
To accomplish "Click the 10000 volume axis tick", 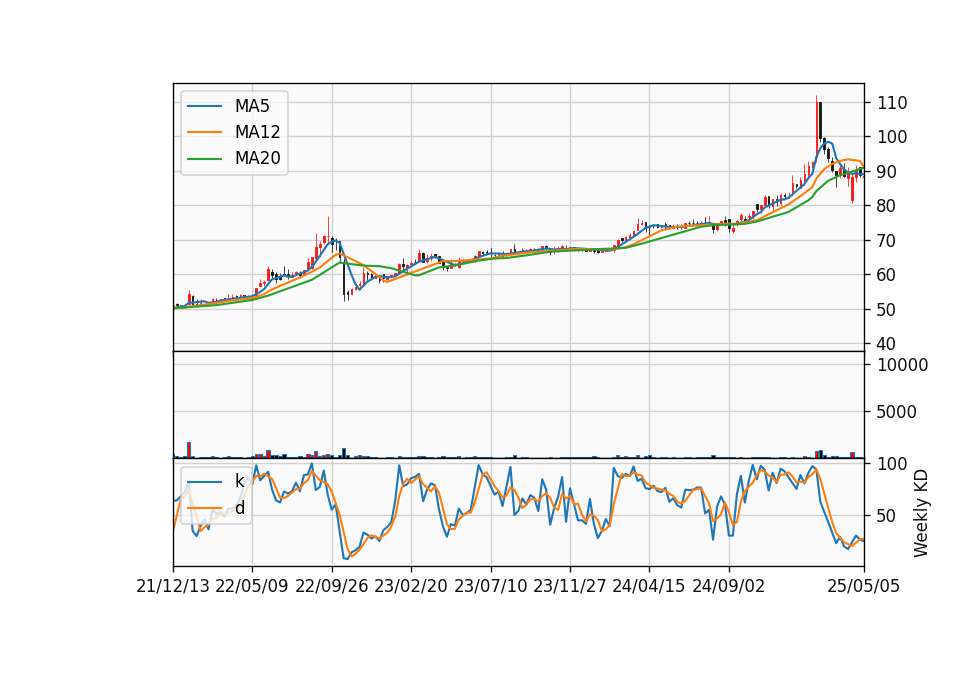I will tap(902, 365).
